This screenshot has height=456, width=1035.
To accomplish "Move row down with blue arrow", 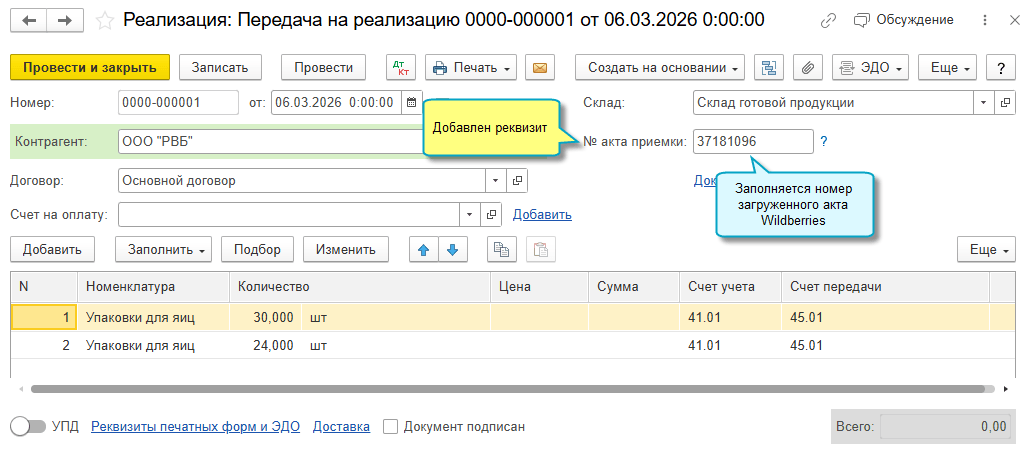I will click(x=453, y=249).
